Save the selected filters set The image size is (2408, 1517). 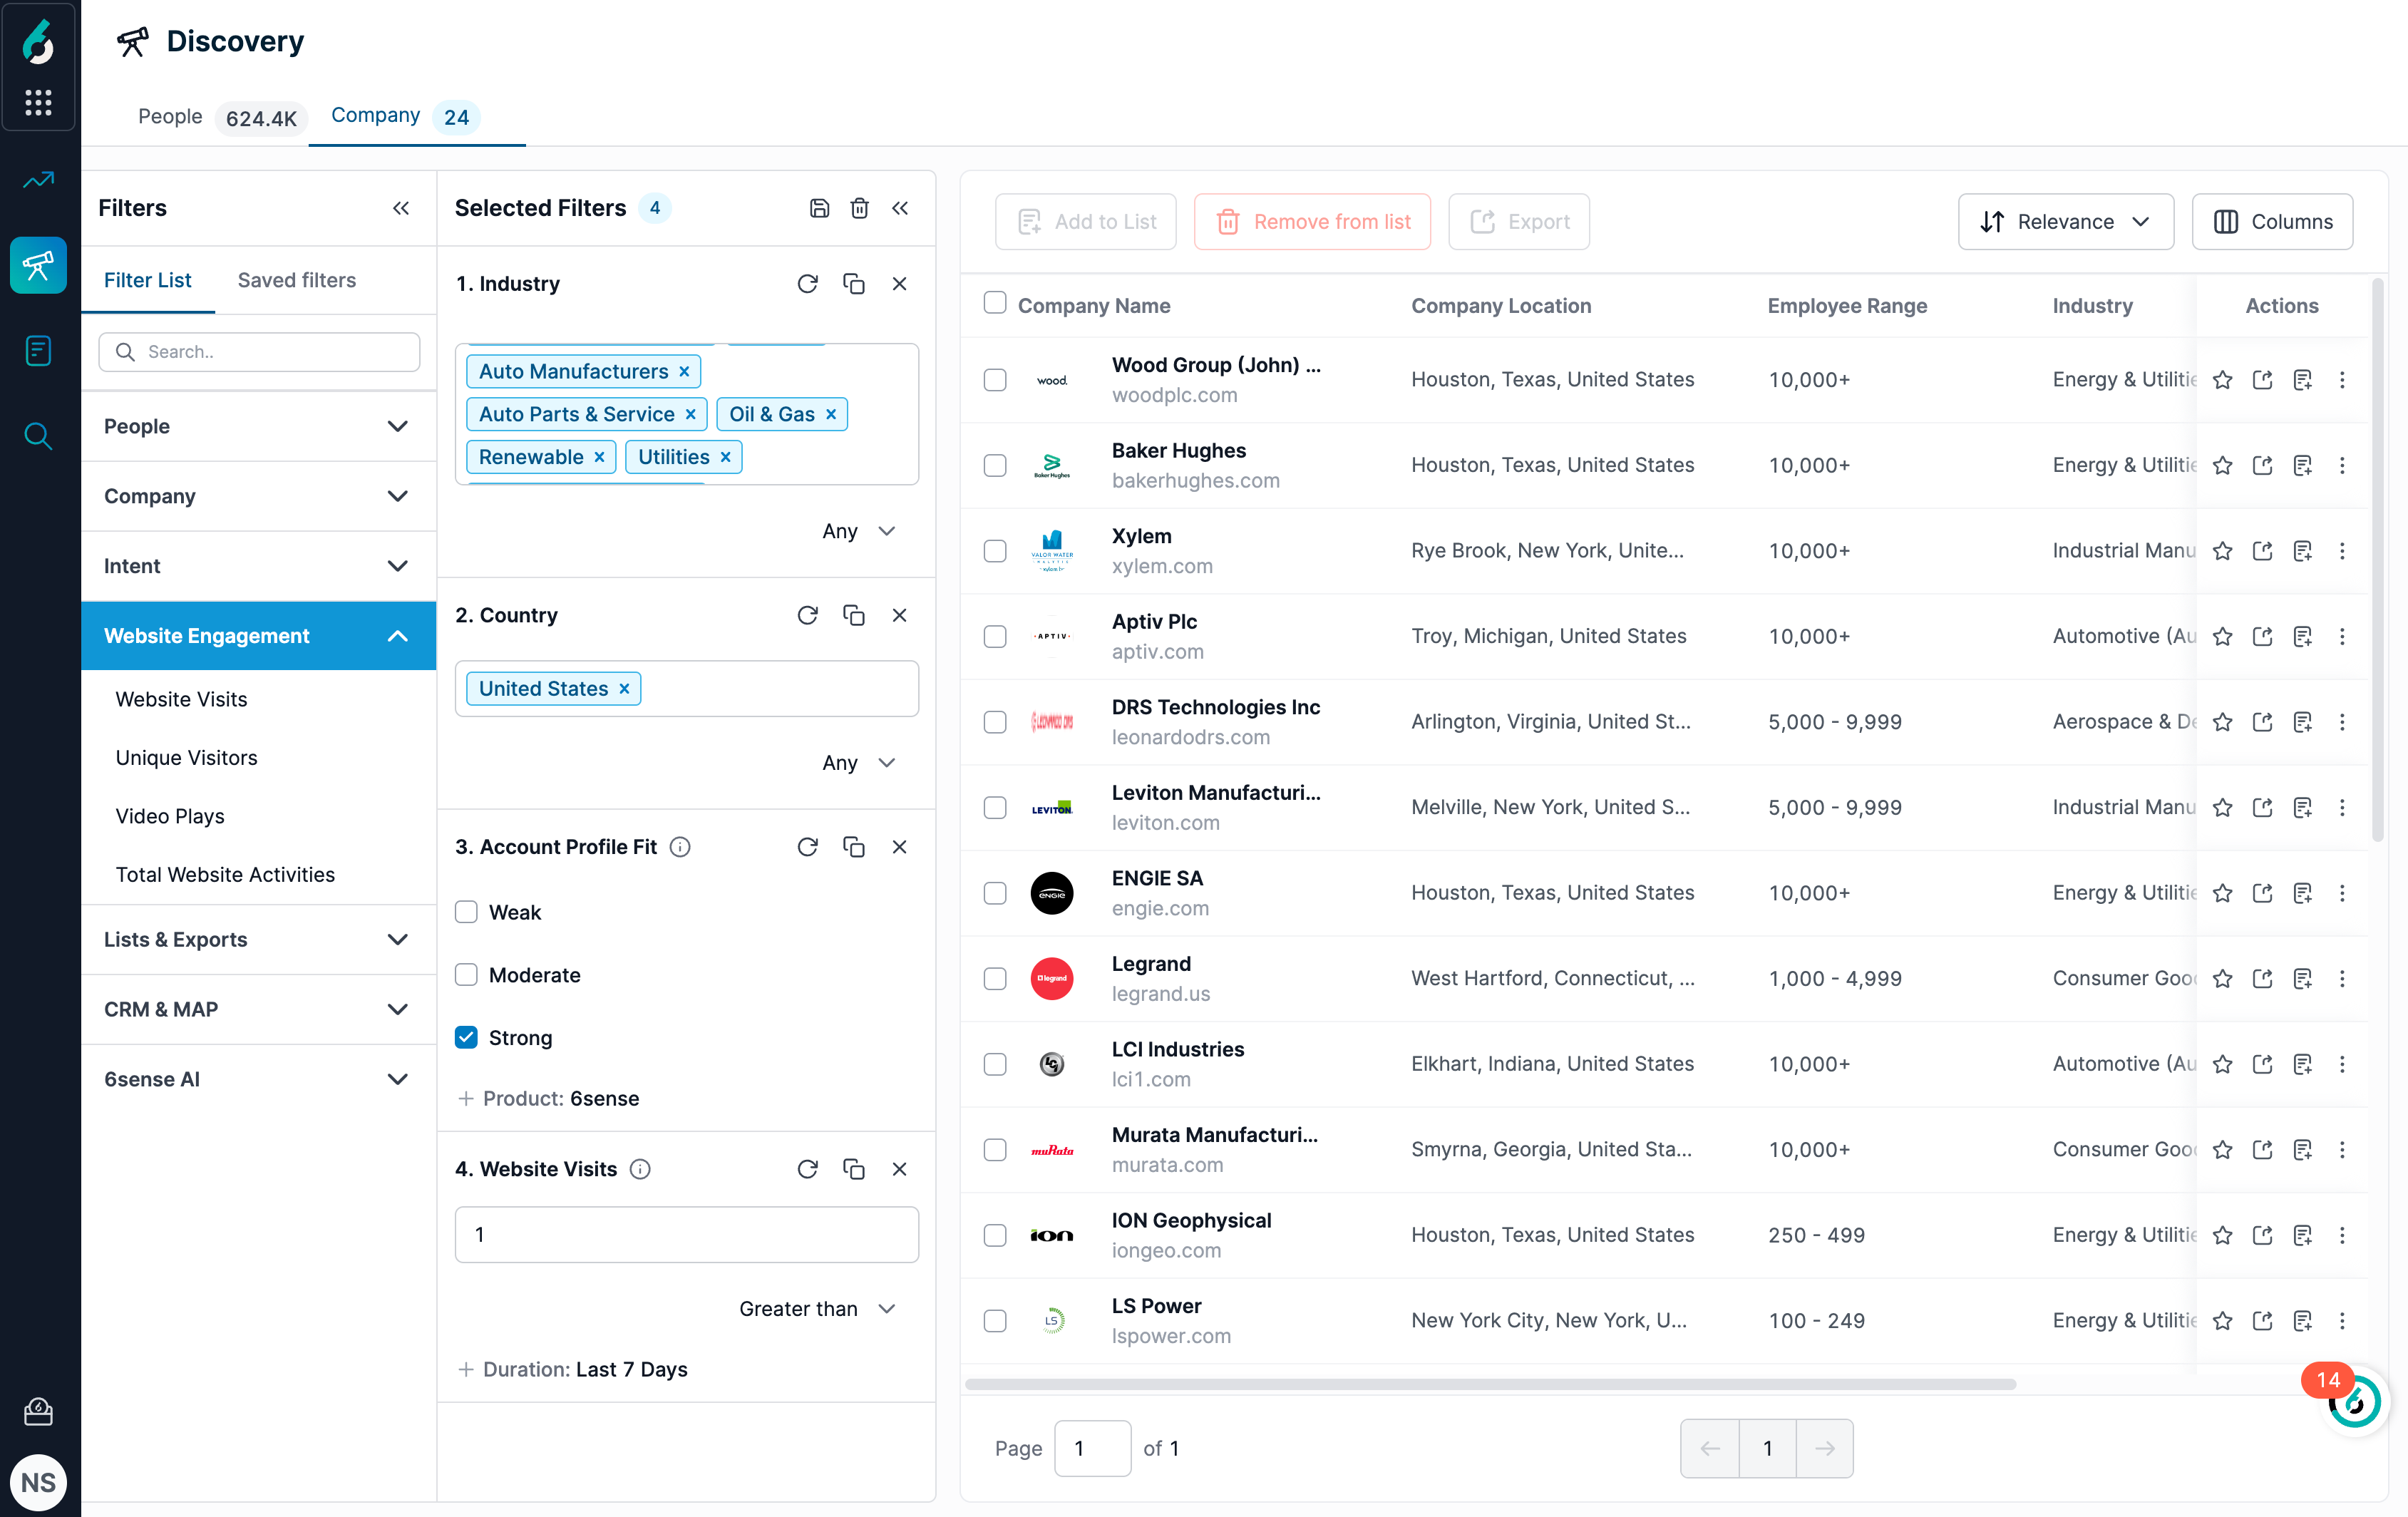click(820, 208)
